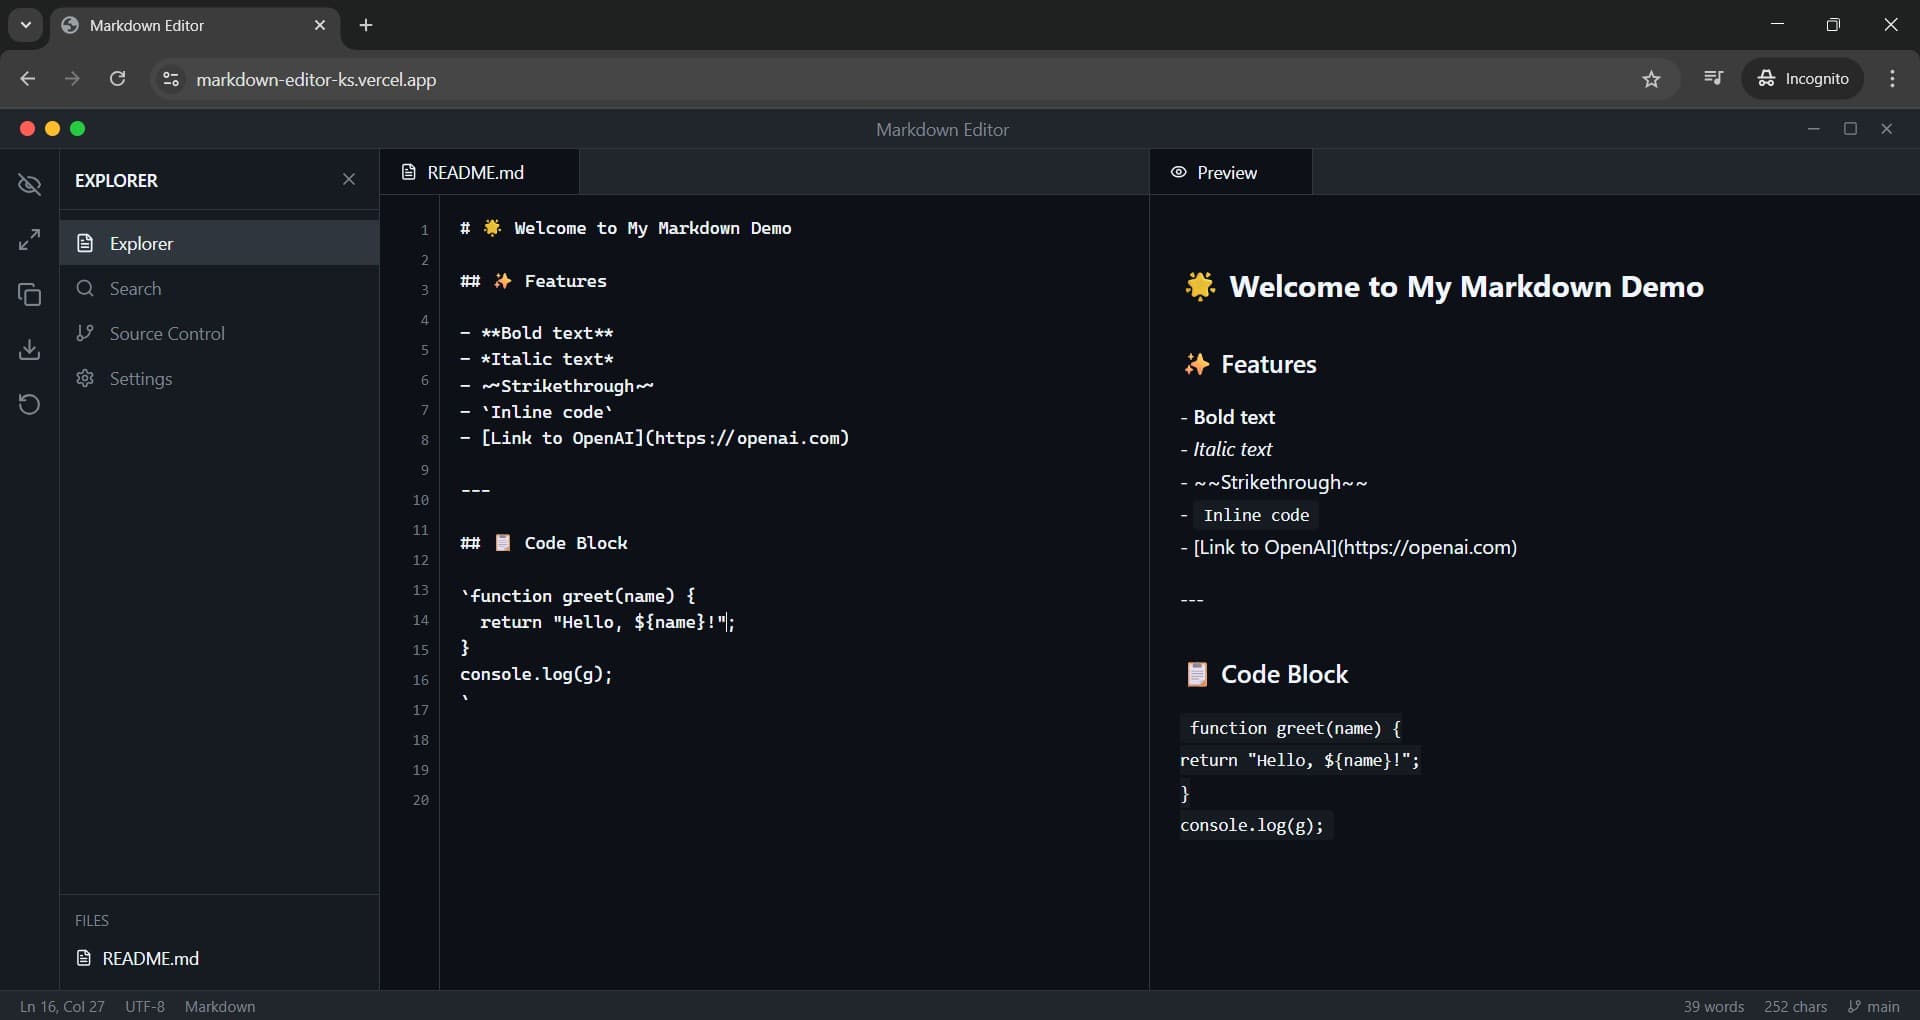Click the download markdown icon

pos(29,349)
